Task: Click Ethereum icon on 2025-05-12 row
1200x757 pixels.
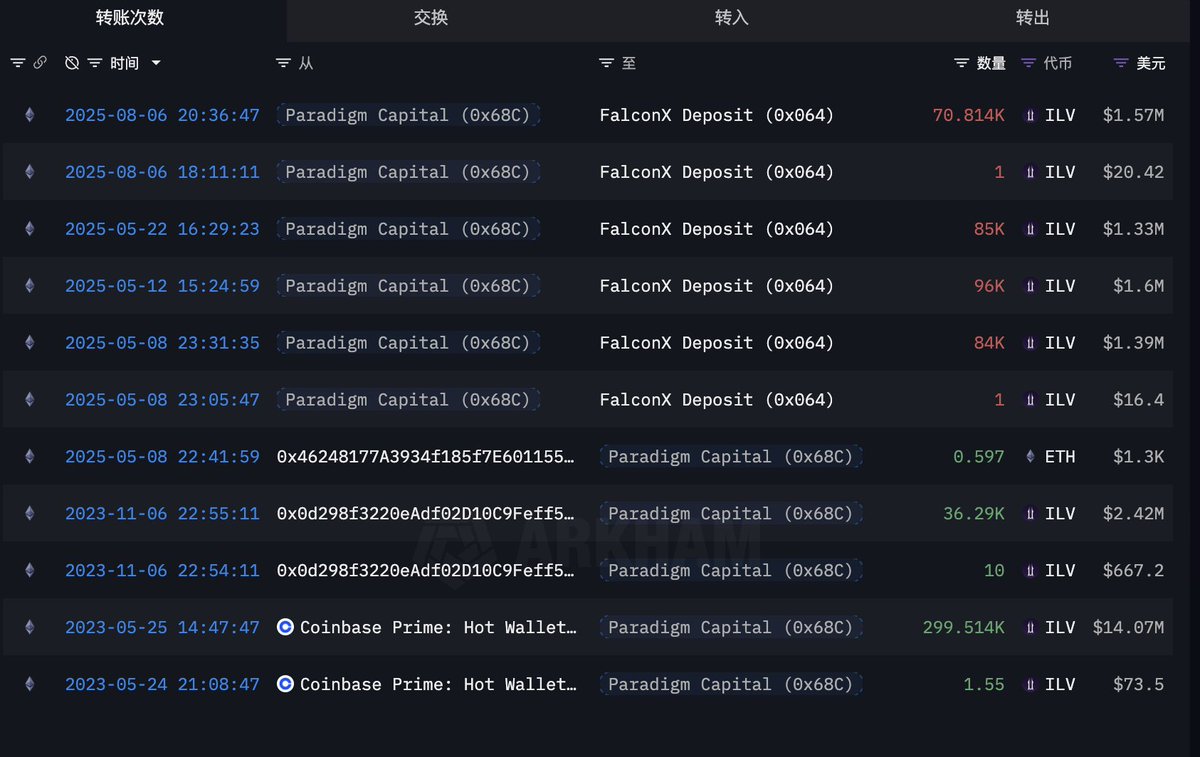Action: coord(29,286)
